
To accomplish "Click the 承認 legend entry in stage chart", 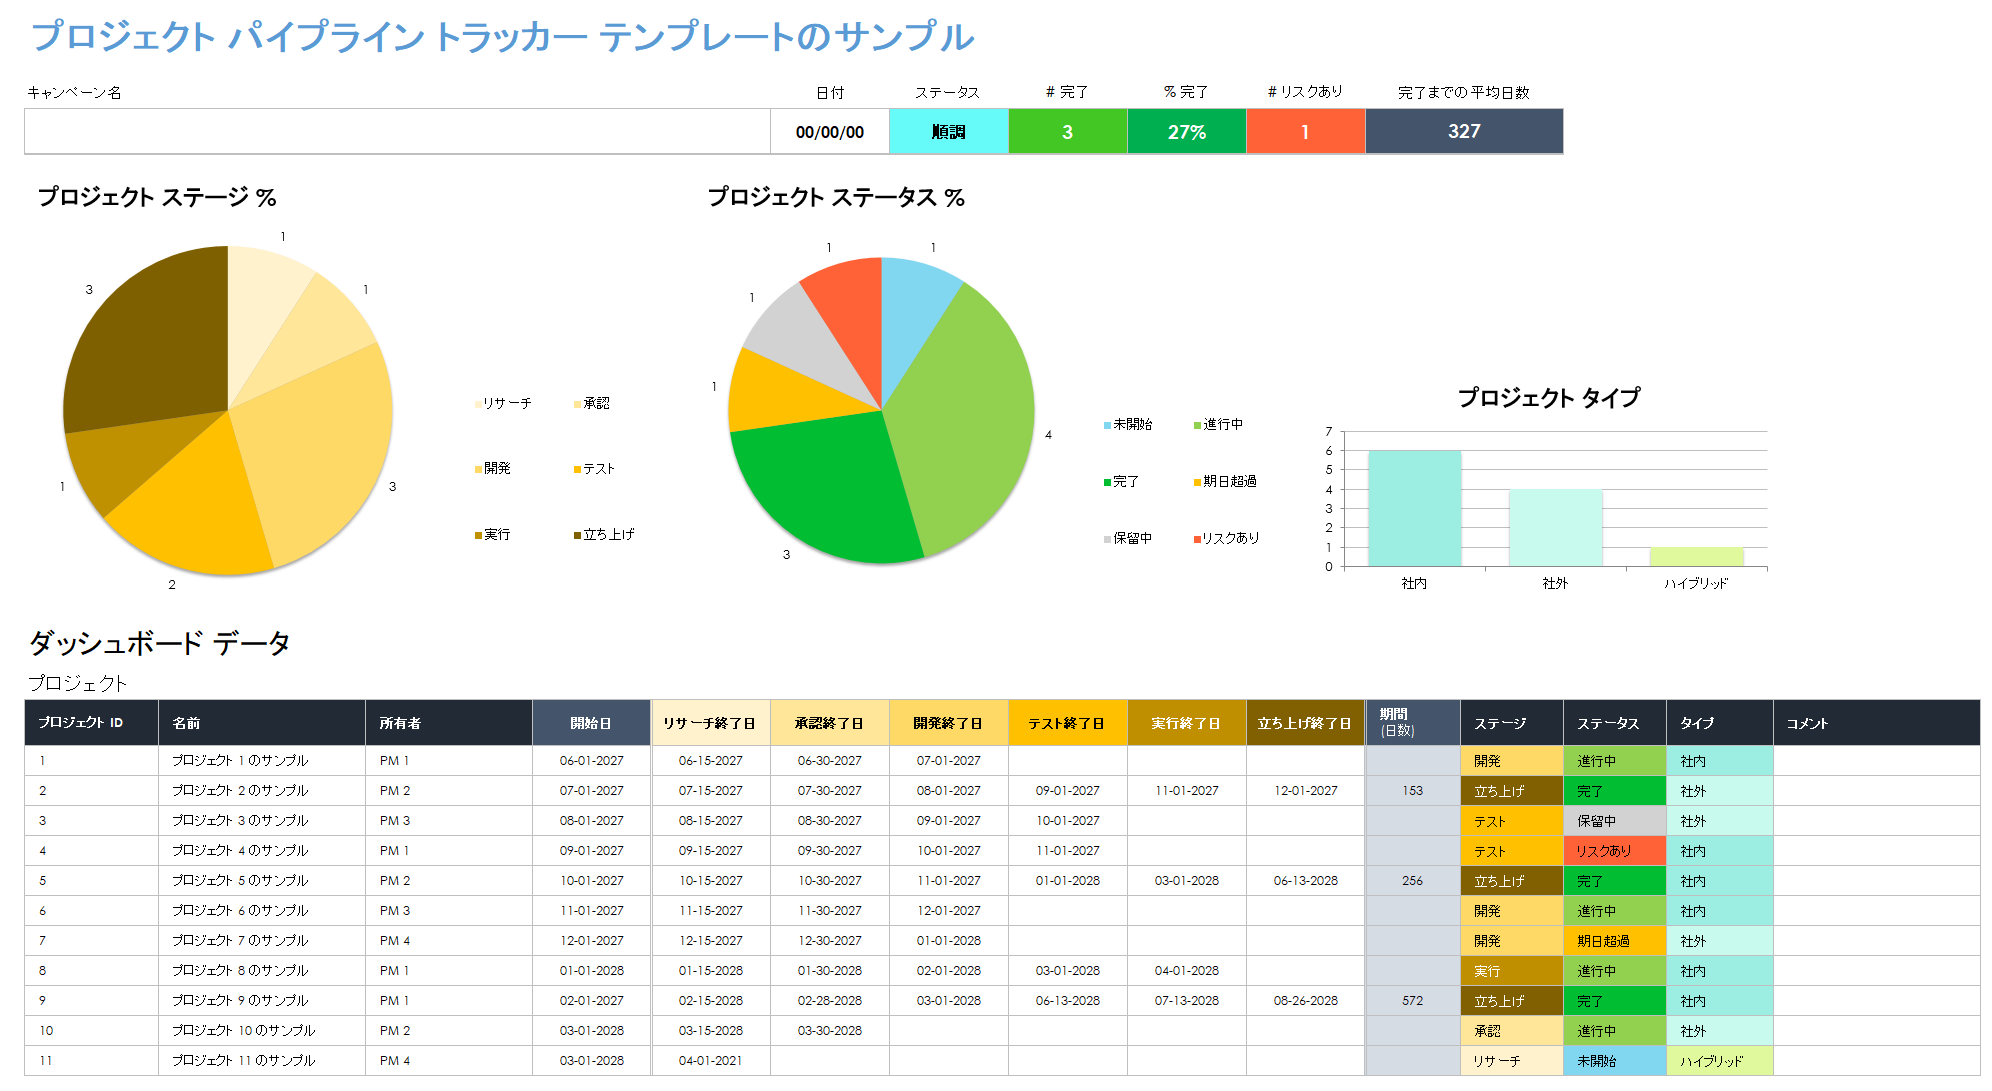I will tap(591, 403).
